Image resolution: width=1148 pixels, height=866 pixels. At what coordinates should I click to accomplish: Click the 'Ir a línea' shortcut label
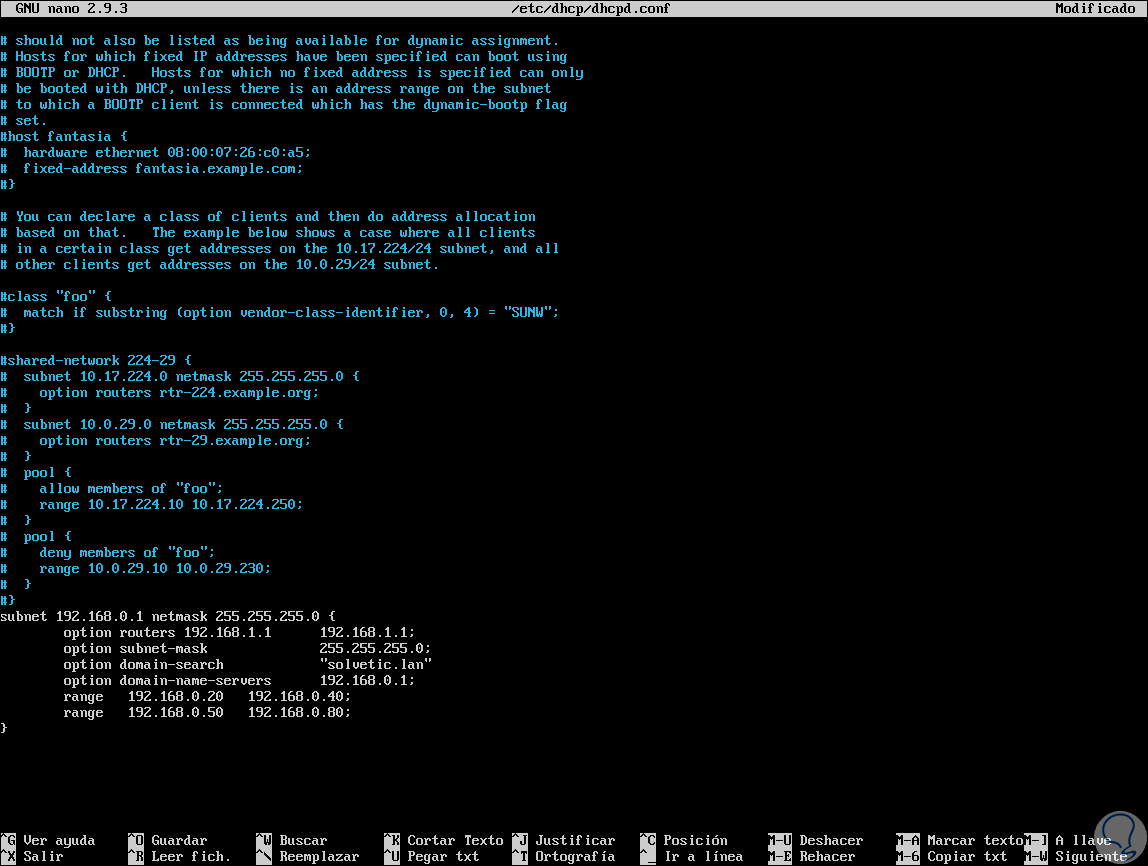703,856
